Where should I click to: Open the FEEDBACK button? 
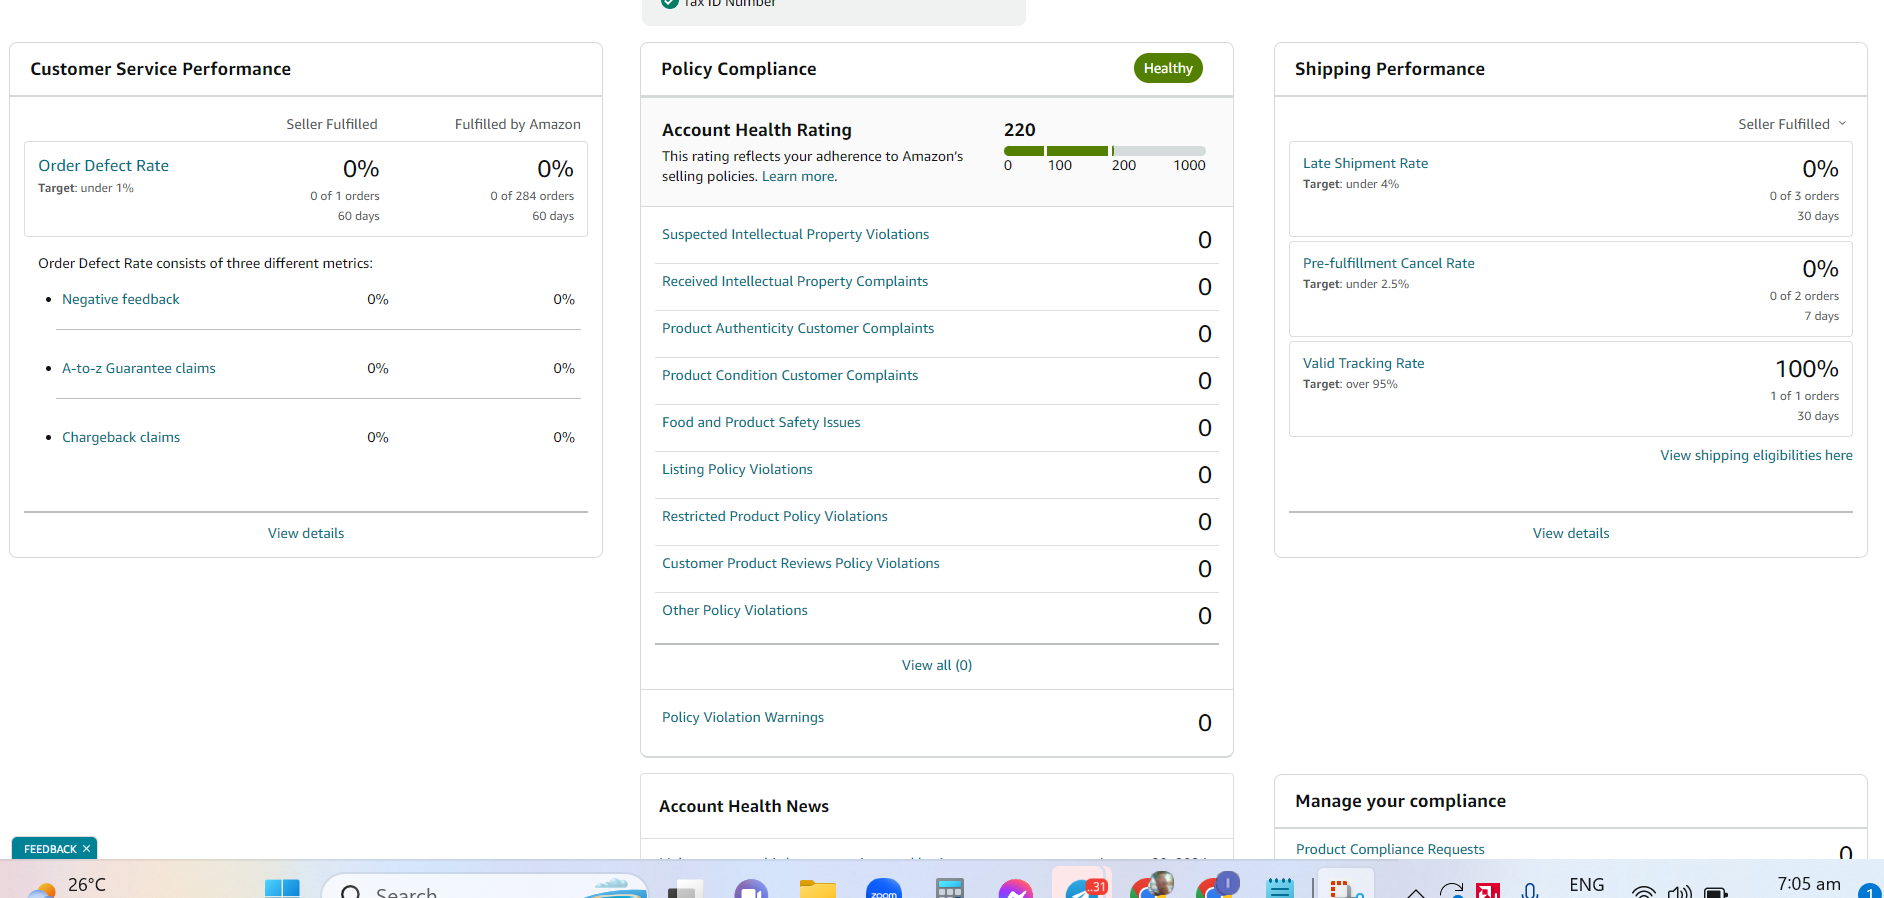[x=50, y=849]
